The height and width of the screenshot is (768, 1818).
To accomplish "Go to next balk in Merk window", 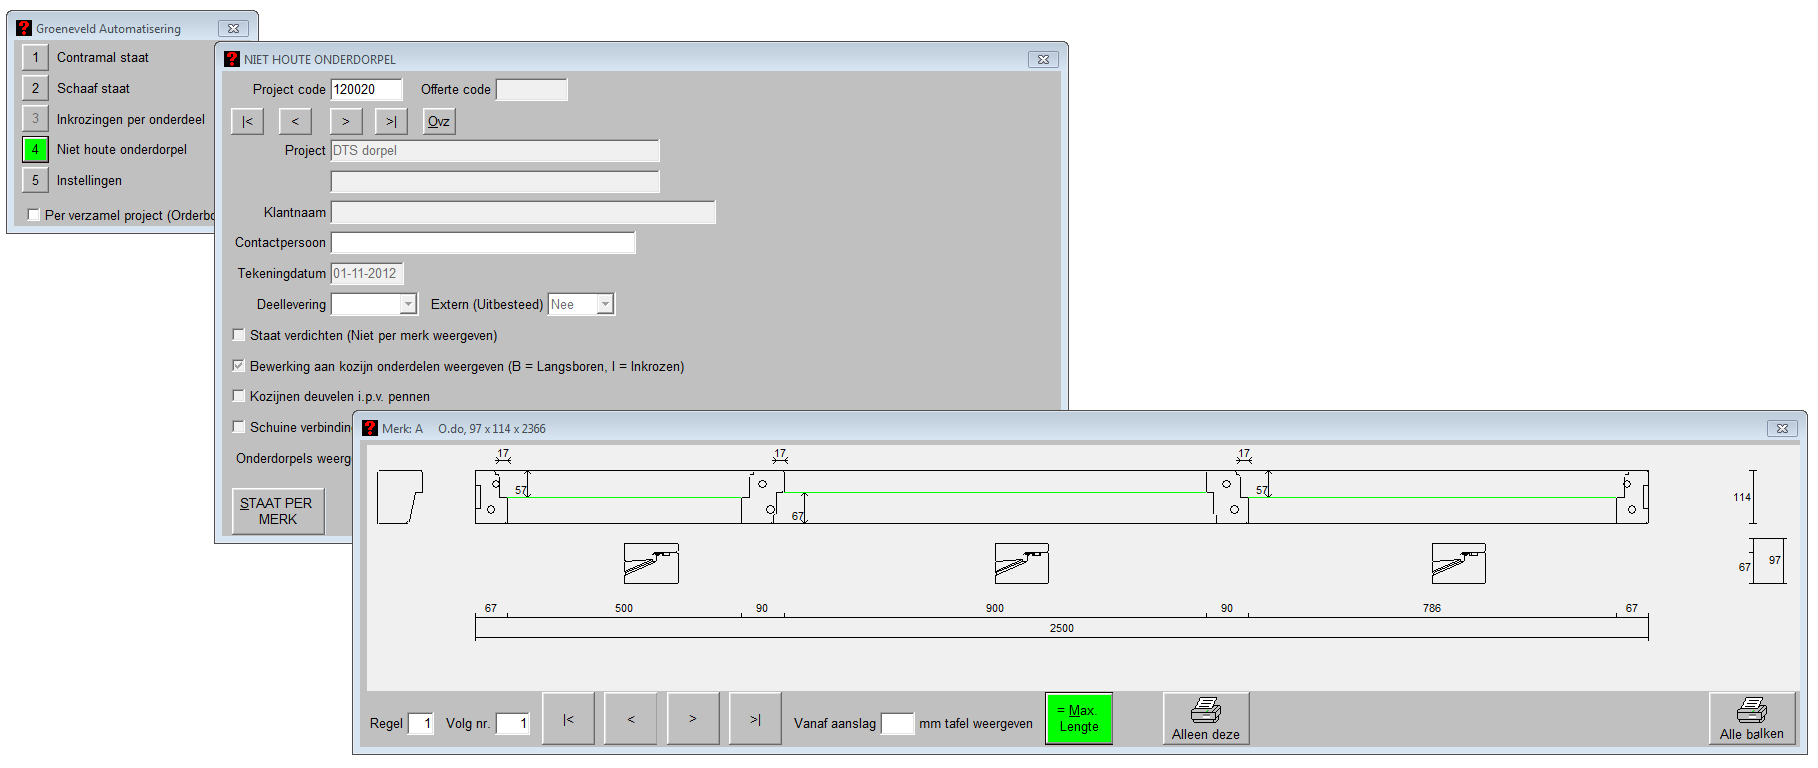I will point(693,719).
